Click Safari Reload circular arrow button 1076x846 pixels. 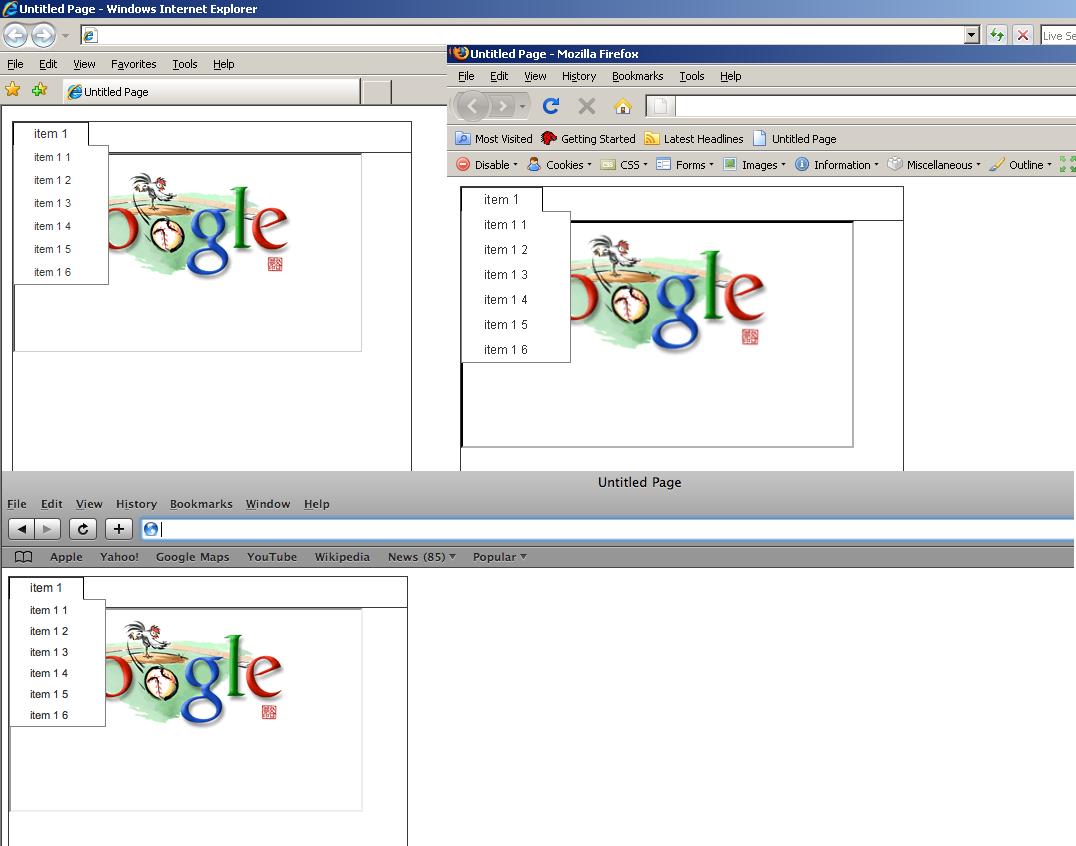click(82, 529)
